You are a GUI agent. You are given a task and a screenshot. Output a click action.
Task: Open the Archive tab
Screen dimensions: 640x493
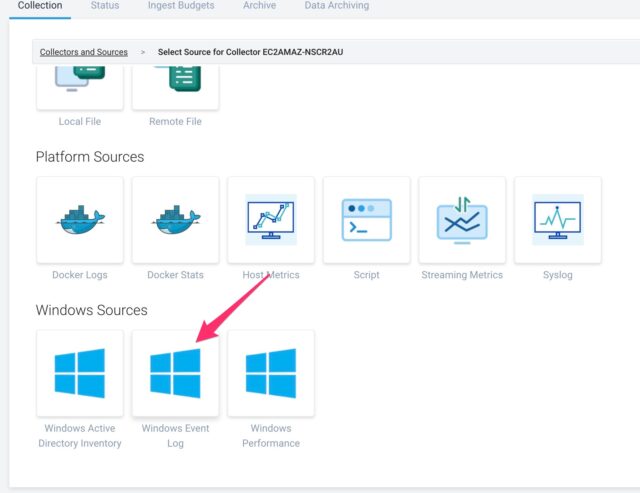coord(260,6)
